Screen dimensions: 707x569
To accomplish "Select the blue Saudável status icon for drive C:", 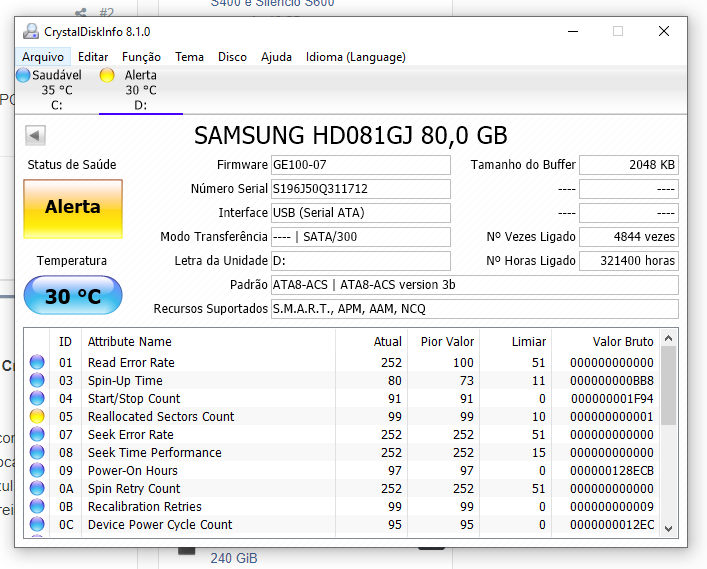I will (24, 75).
